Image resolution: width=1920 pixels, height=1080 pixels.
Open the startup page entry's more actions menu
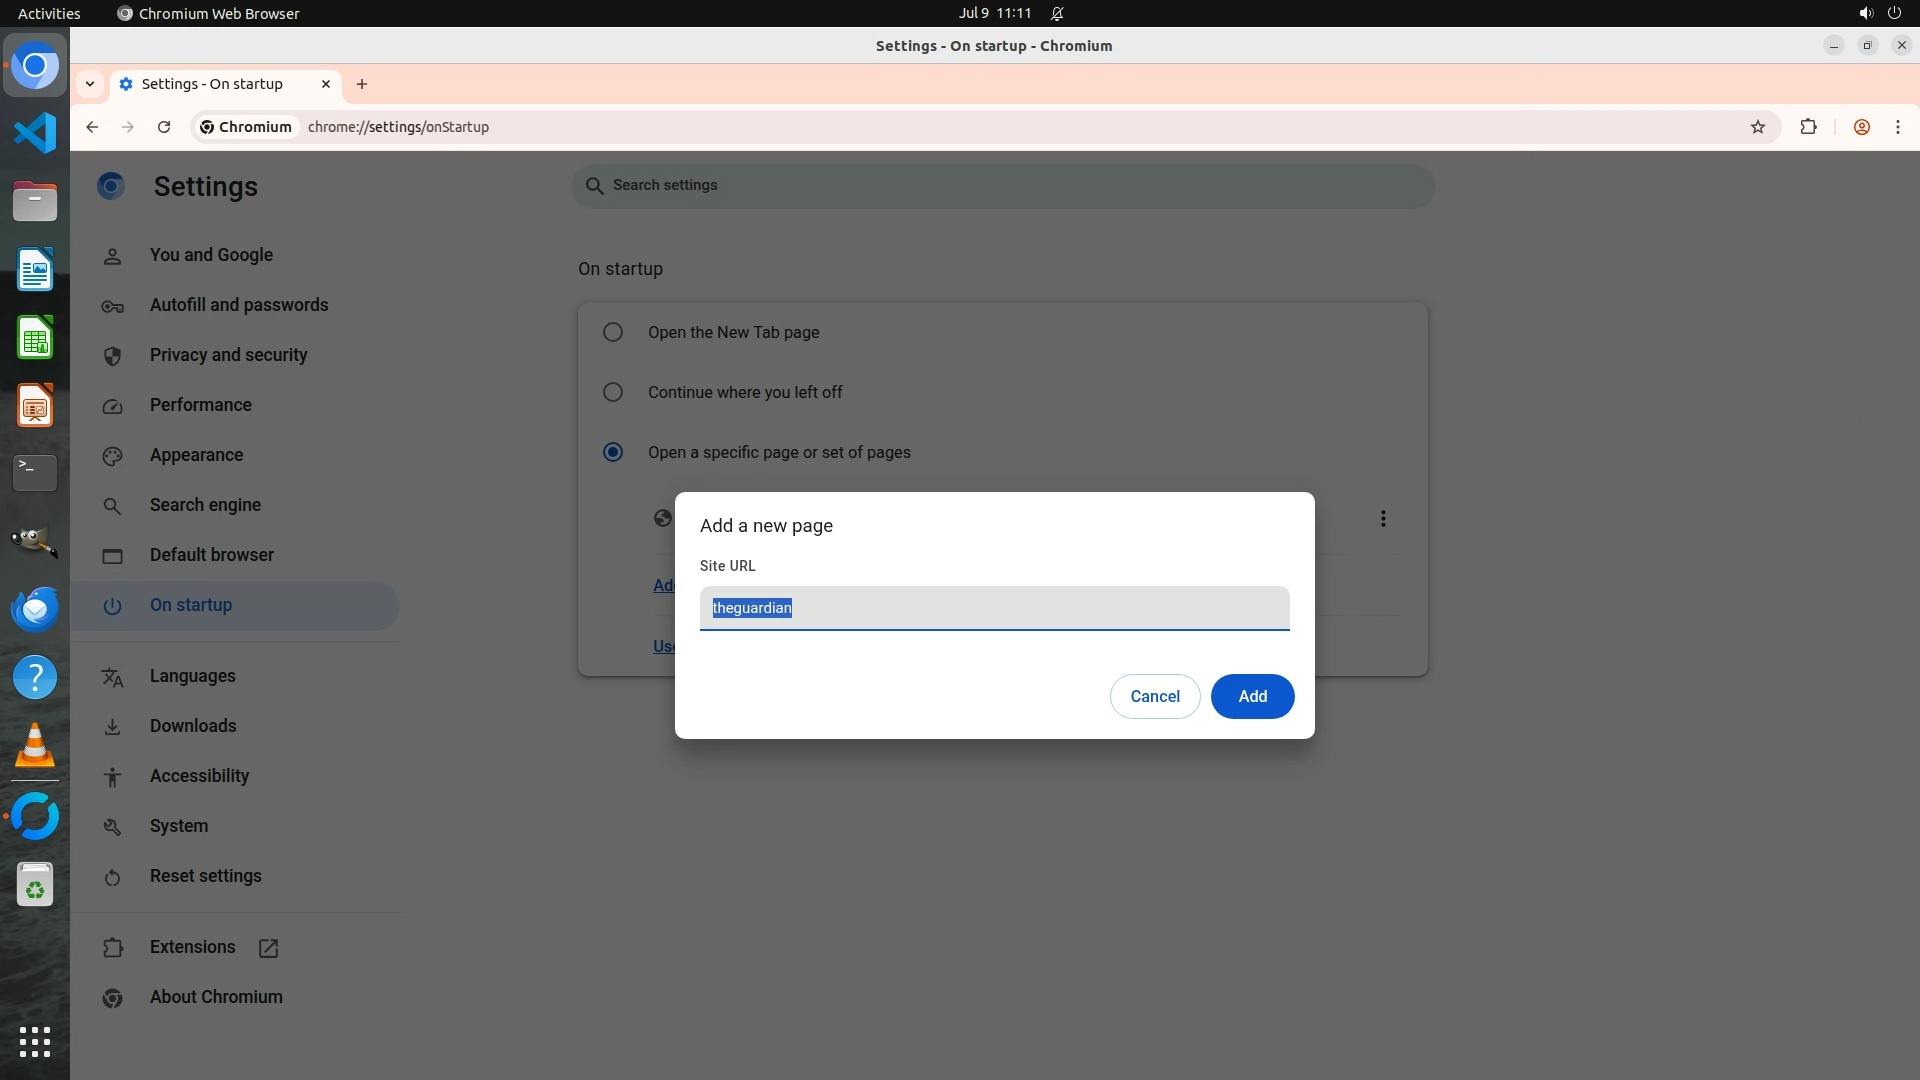coord(1383,518)
